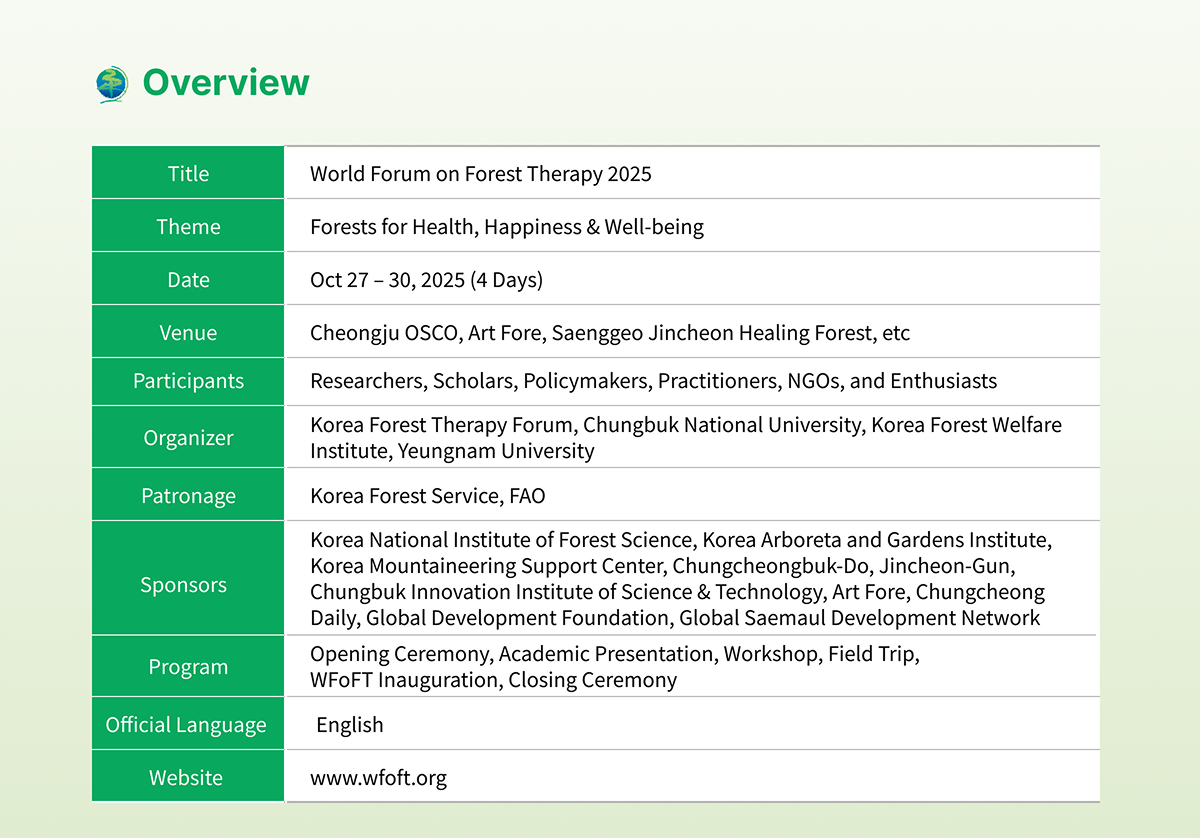This screenshot has width=1200, height=838.
Task: Click the 'Researchers, Scholars, Policymakers' text
Action: [x=480, y=381]
